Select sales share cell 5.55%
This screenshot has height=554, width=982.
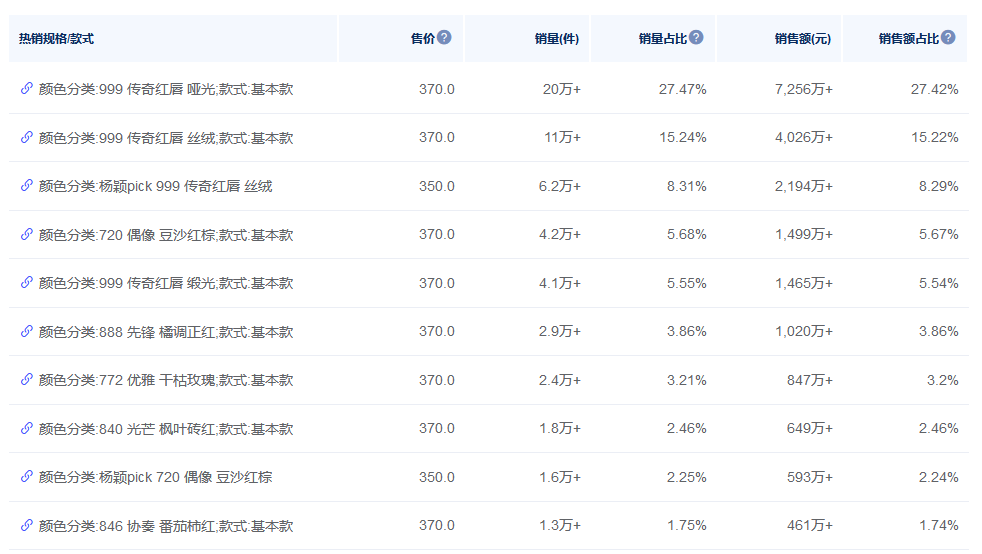[x=686, y=284]
